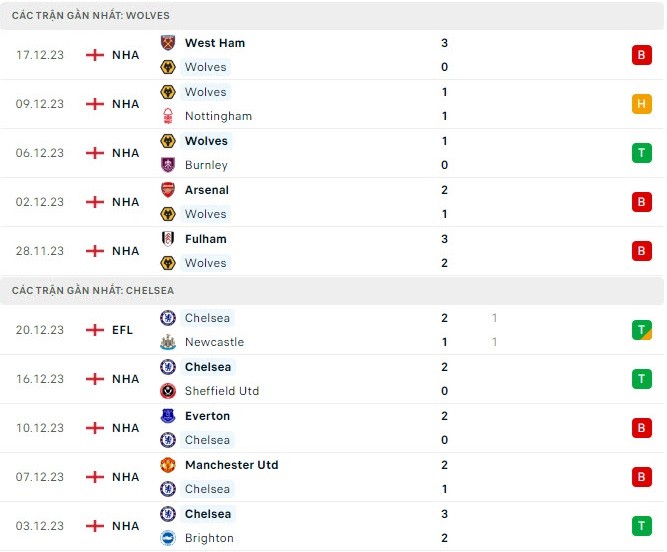Click the Nottingham Forest crest icon
Image resolution: width=667 pixels, height=552 pixels.
point(167,116)
